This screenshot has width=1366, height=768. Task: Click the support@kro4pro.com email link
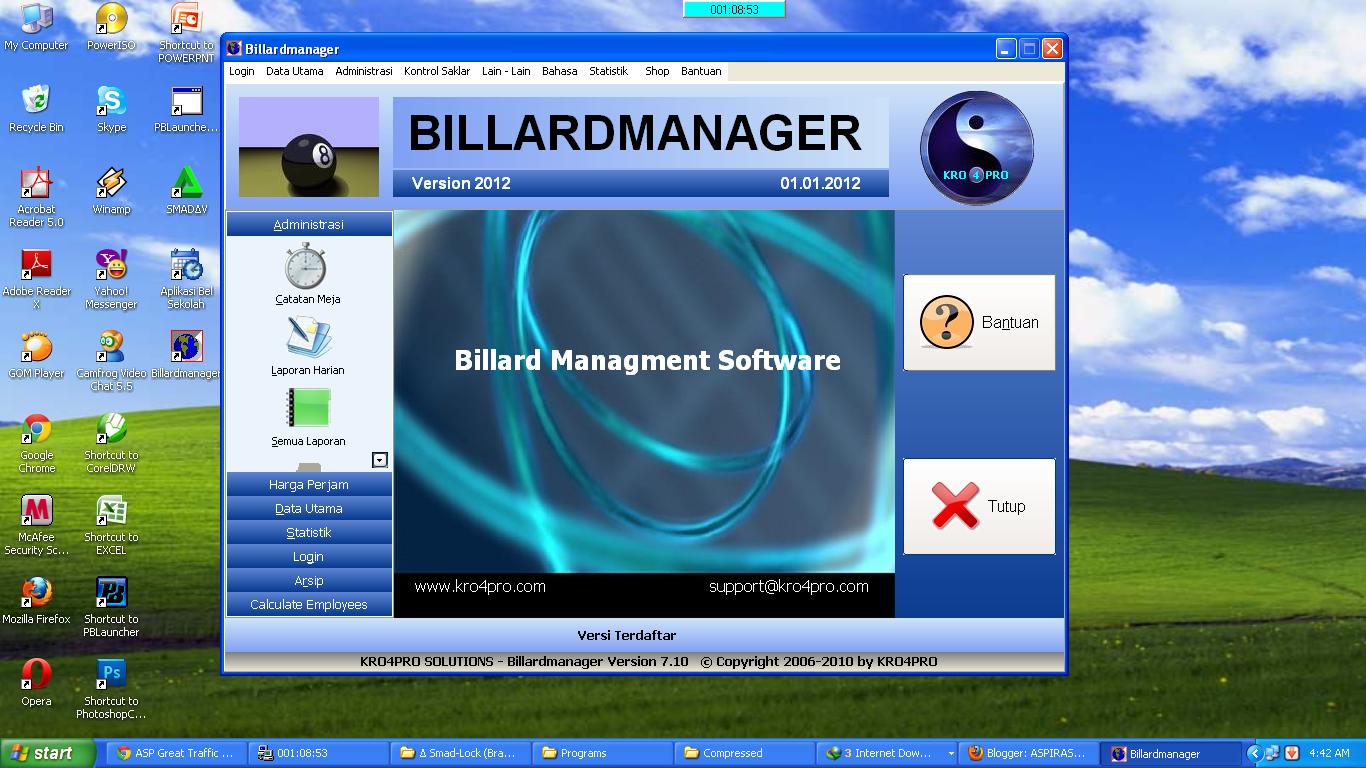[x=789, y=587]
